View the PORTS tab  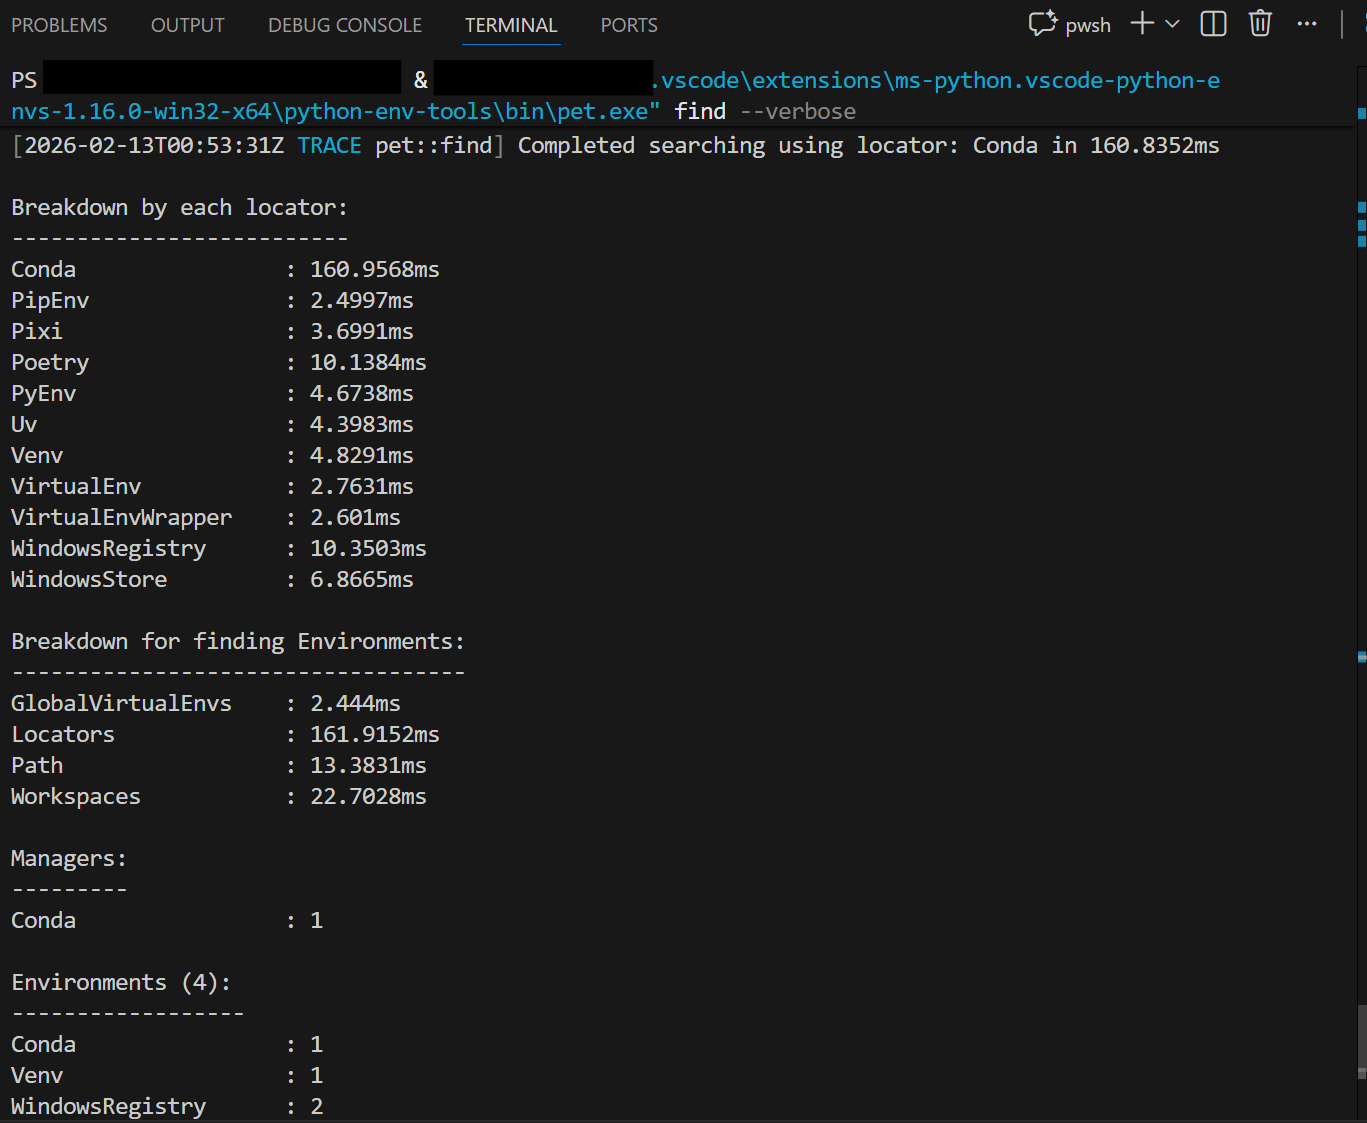tap(629, 25)
